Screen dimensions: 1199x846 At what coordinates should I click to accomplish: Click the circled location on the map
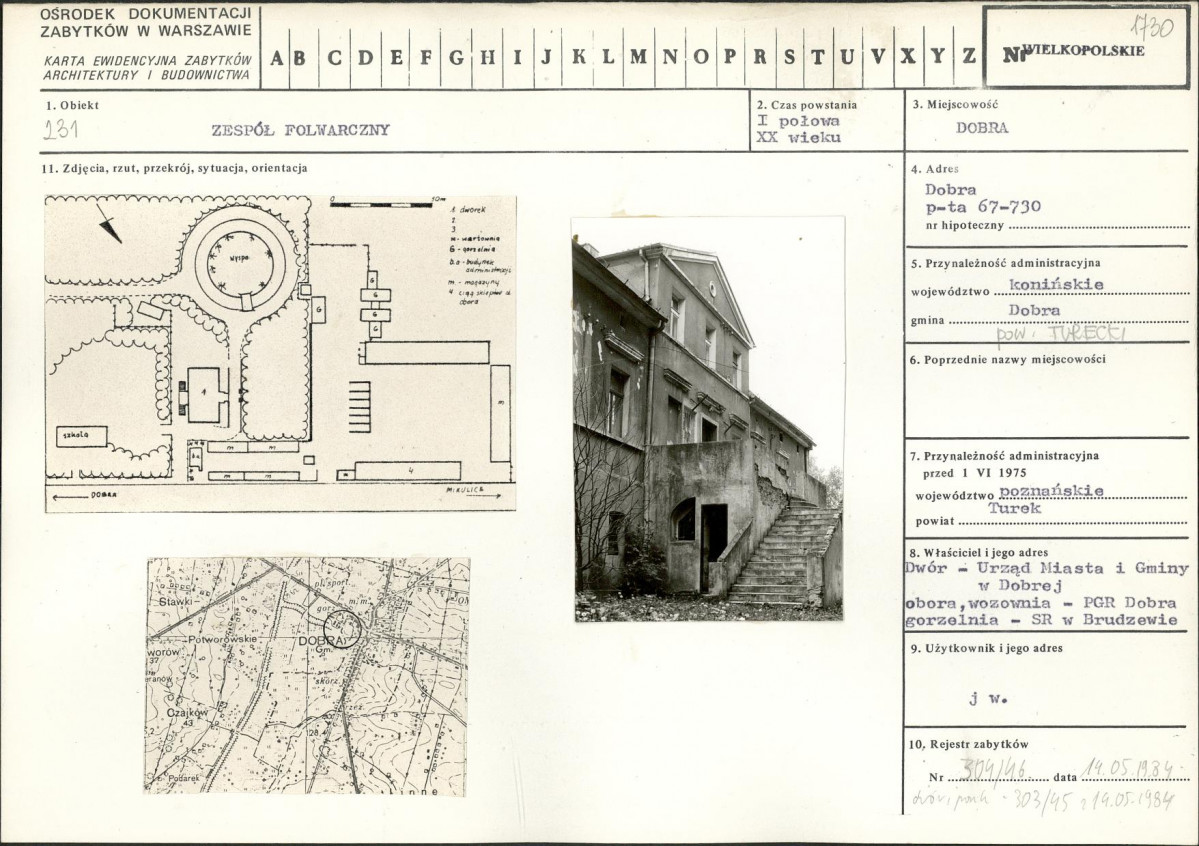point(342,630)
